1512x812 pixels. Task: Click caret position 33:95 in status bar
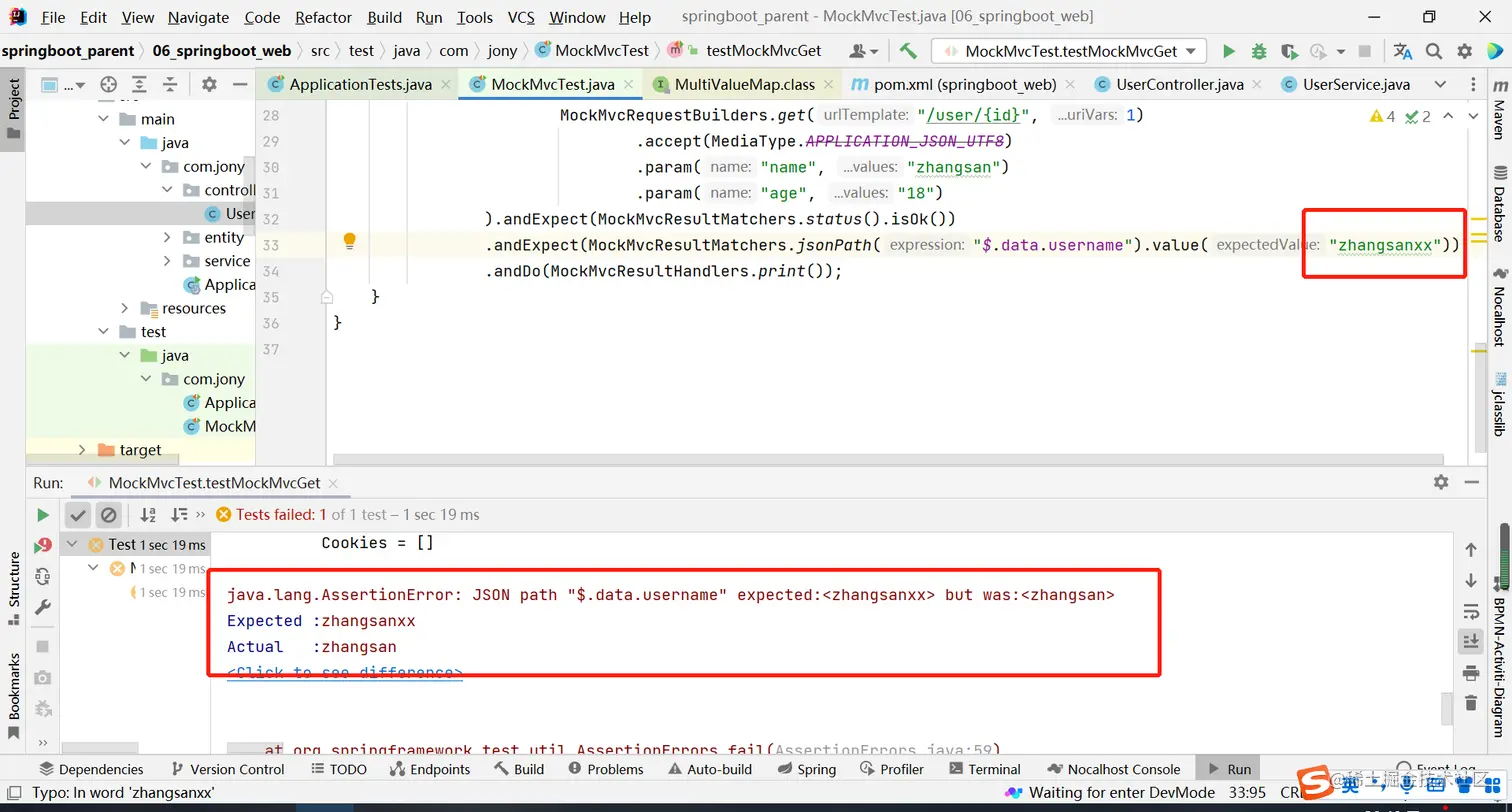click(x=1248, y=793)
